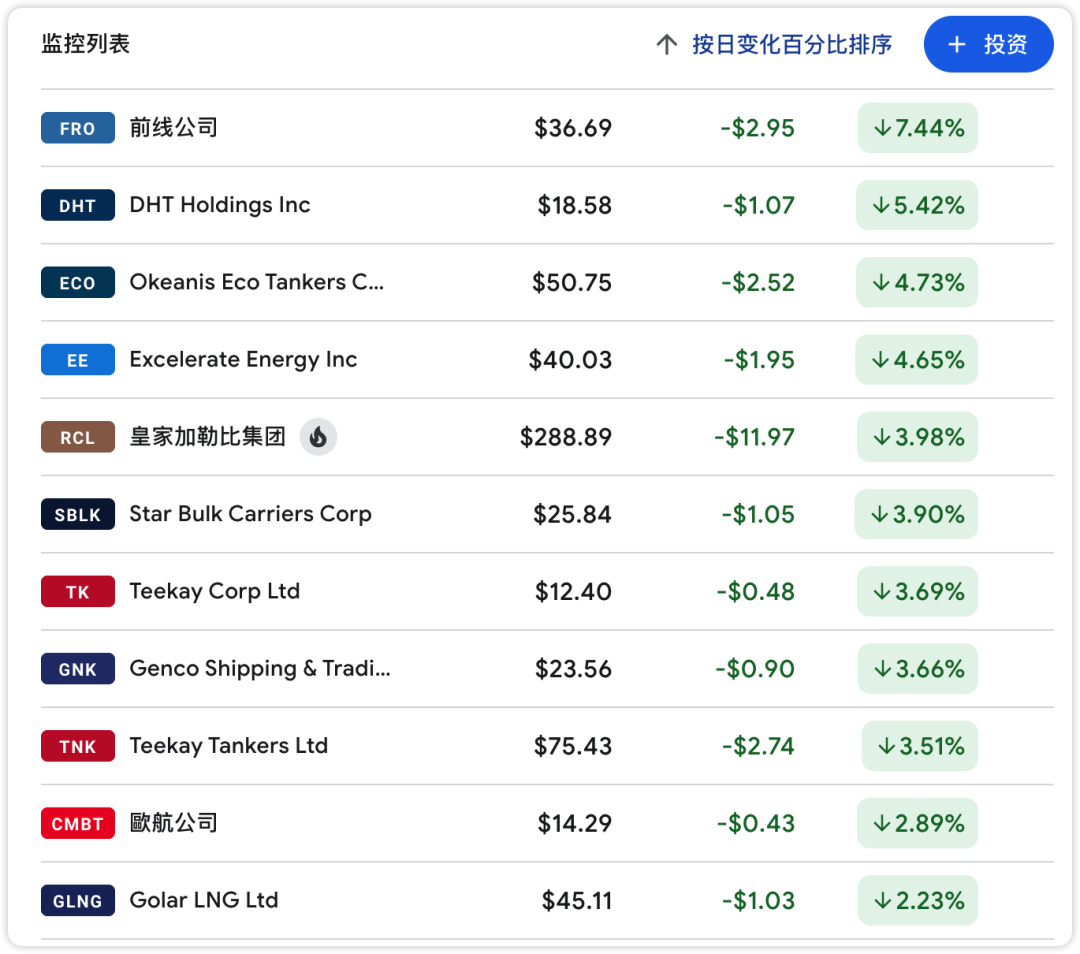Open Star Bulk Carriers Corp listing
The height and width of the screenshot is (954, 1080).
(250, 514)
